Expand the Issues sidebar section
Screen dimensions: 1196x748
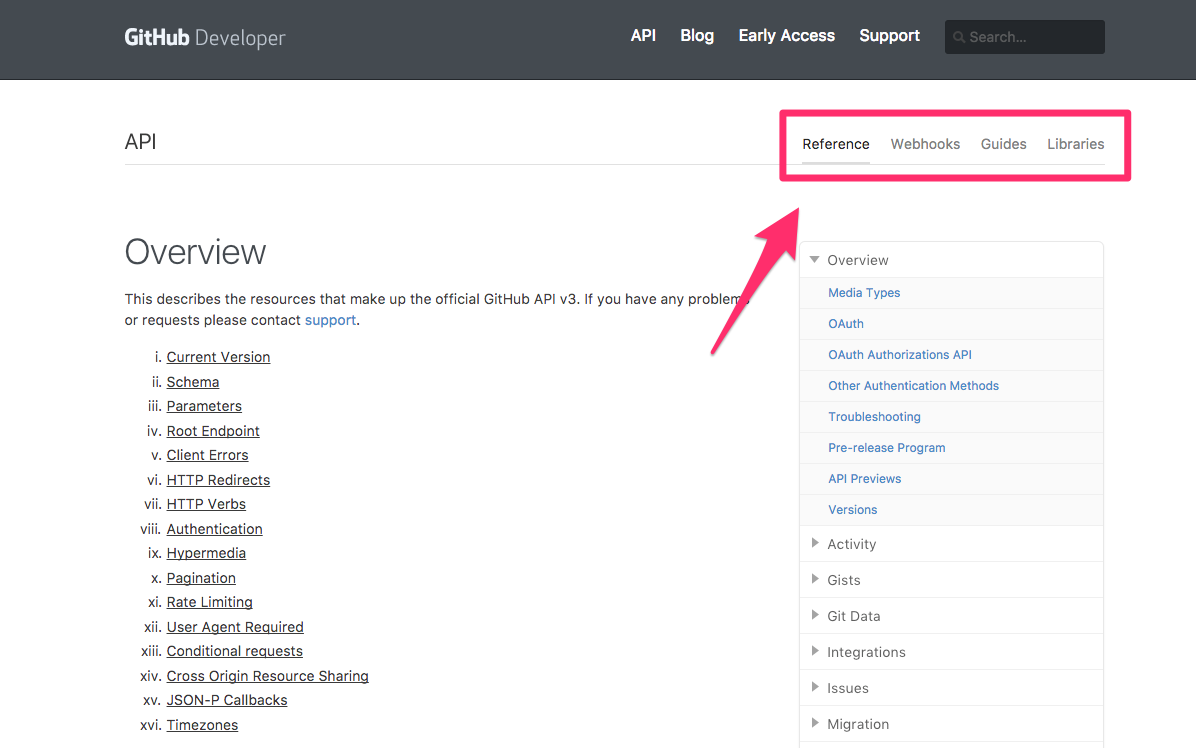(x=951, y=688)
